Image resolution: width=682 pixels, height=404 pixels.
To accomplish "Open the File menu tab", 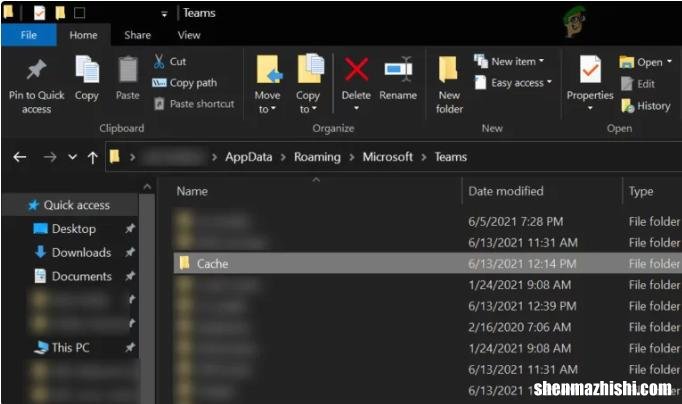I will click(29, 35).
